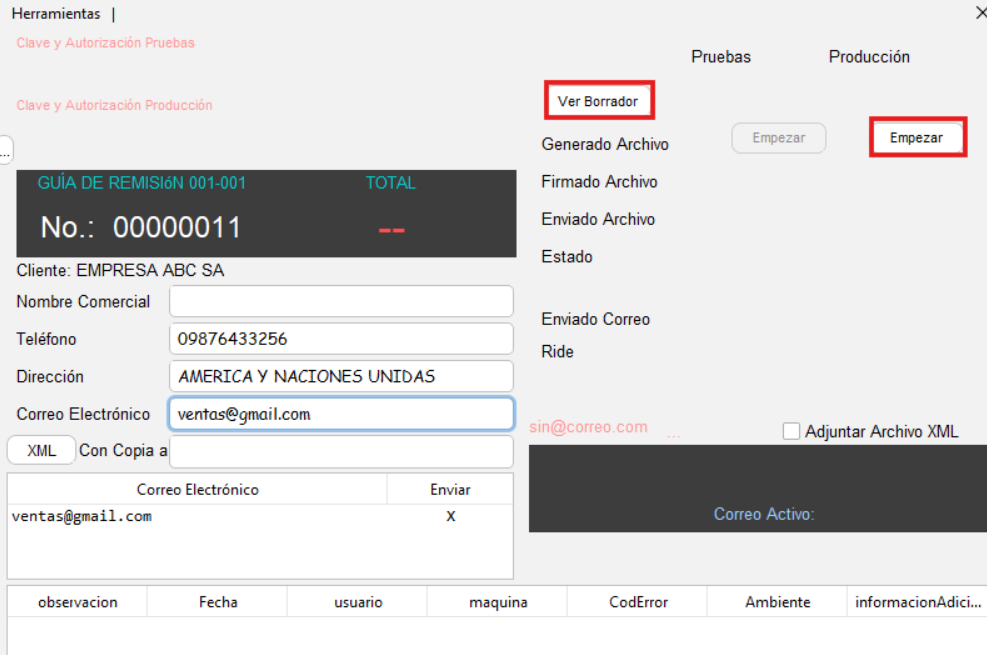
Task: Enable Adjuntar Archivo XML checkbox
Action: (792, 431)
